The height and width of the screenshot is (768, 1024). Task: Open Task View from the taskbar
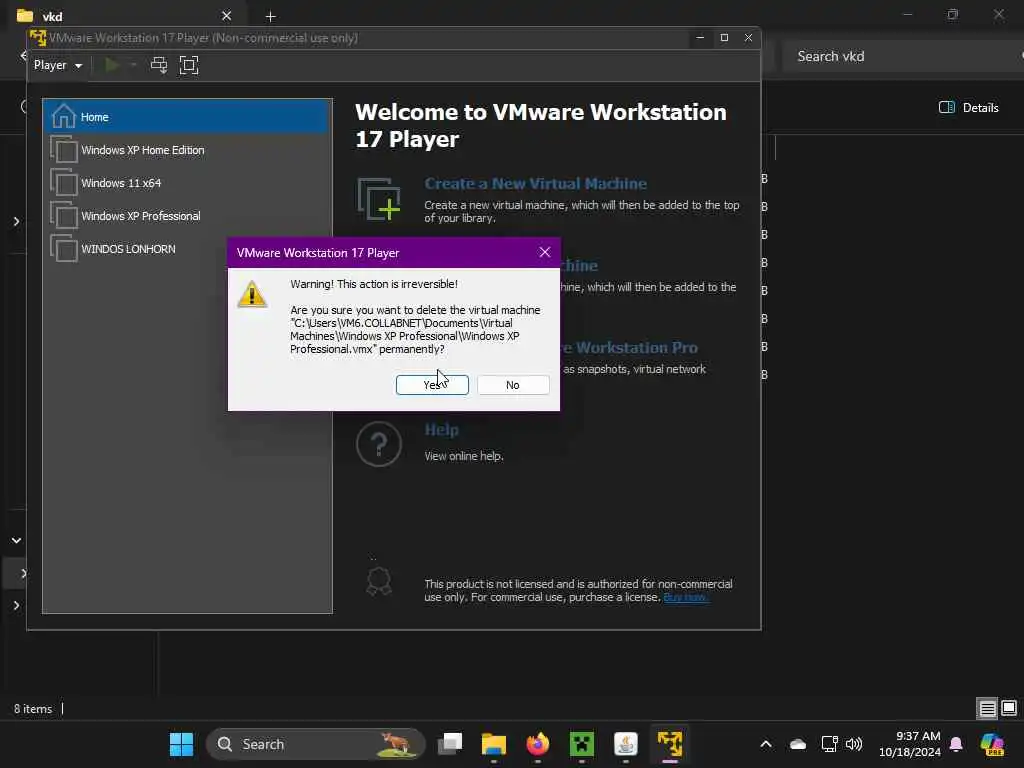tap(450, 744)
